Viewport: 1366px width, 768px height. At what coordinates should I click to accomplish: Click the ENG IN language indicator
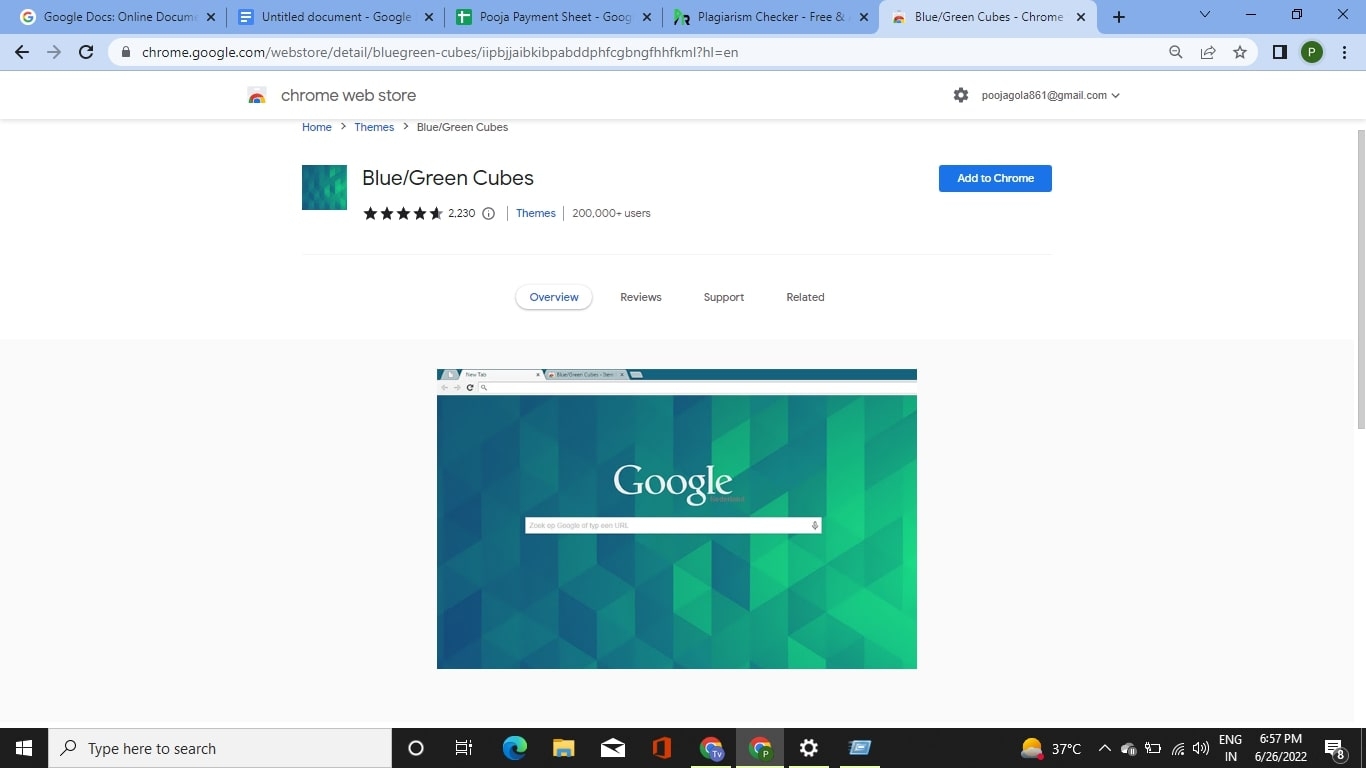[x=1230, y=748]
